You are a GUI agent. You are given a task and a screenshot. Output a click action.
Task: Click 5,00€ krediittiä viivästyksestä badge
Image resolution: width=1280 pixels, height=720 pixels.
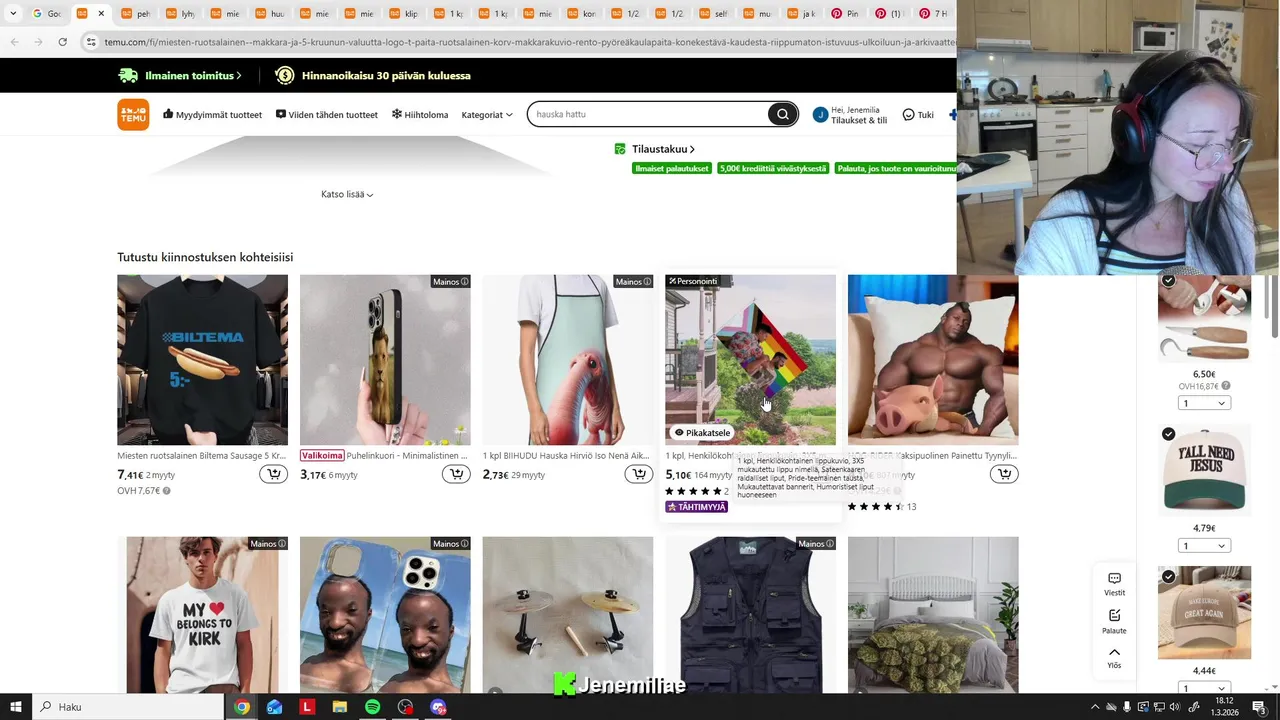[773, 168]
